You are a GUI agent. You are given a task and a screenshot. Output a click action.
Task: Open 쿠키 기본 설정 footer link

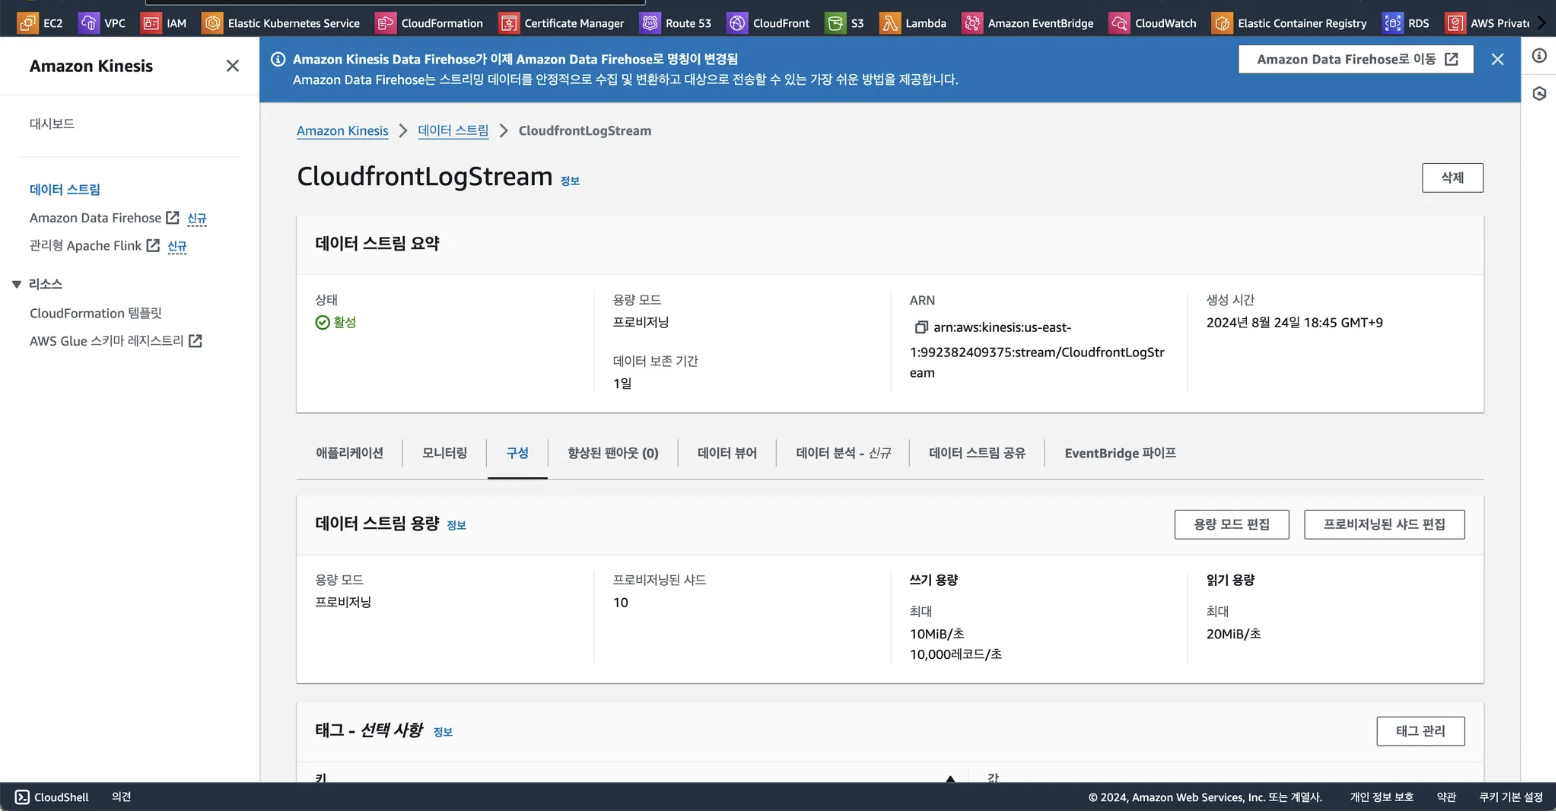[1511, 797]
